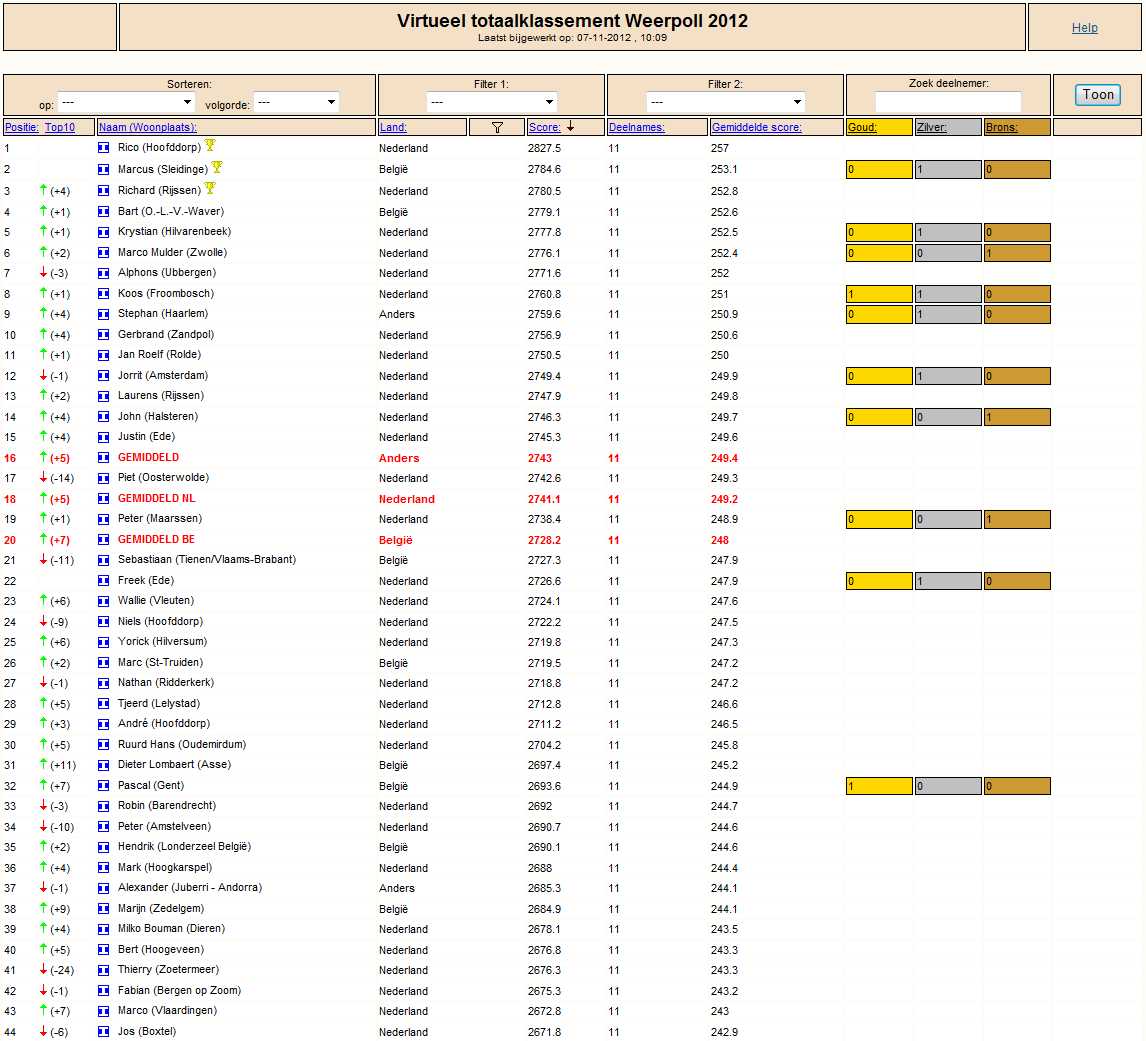This screenshot has height=1041, width=1146.
Task: Click the name Alexander (Juberri - Andorra)
Action: [x=190, y=887]
